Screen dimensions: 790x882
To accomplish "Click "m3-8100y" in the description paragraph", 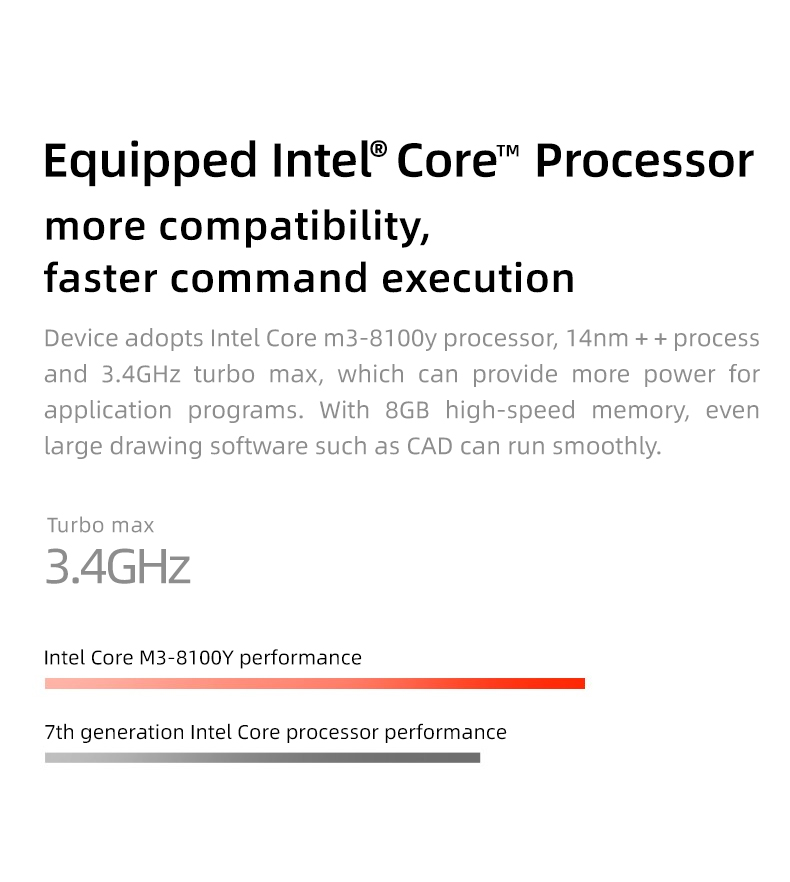I will click(380, 338).
